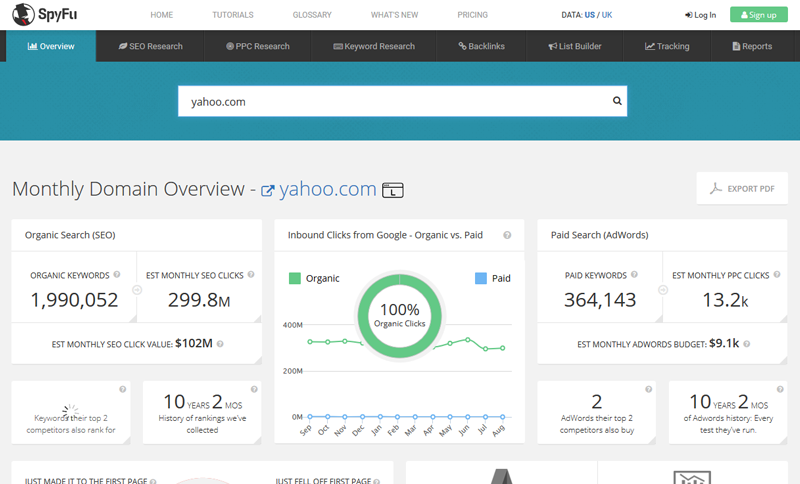Open the Overview tab
The image size is (800, 484).
(51, 46)
